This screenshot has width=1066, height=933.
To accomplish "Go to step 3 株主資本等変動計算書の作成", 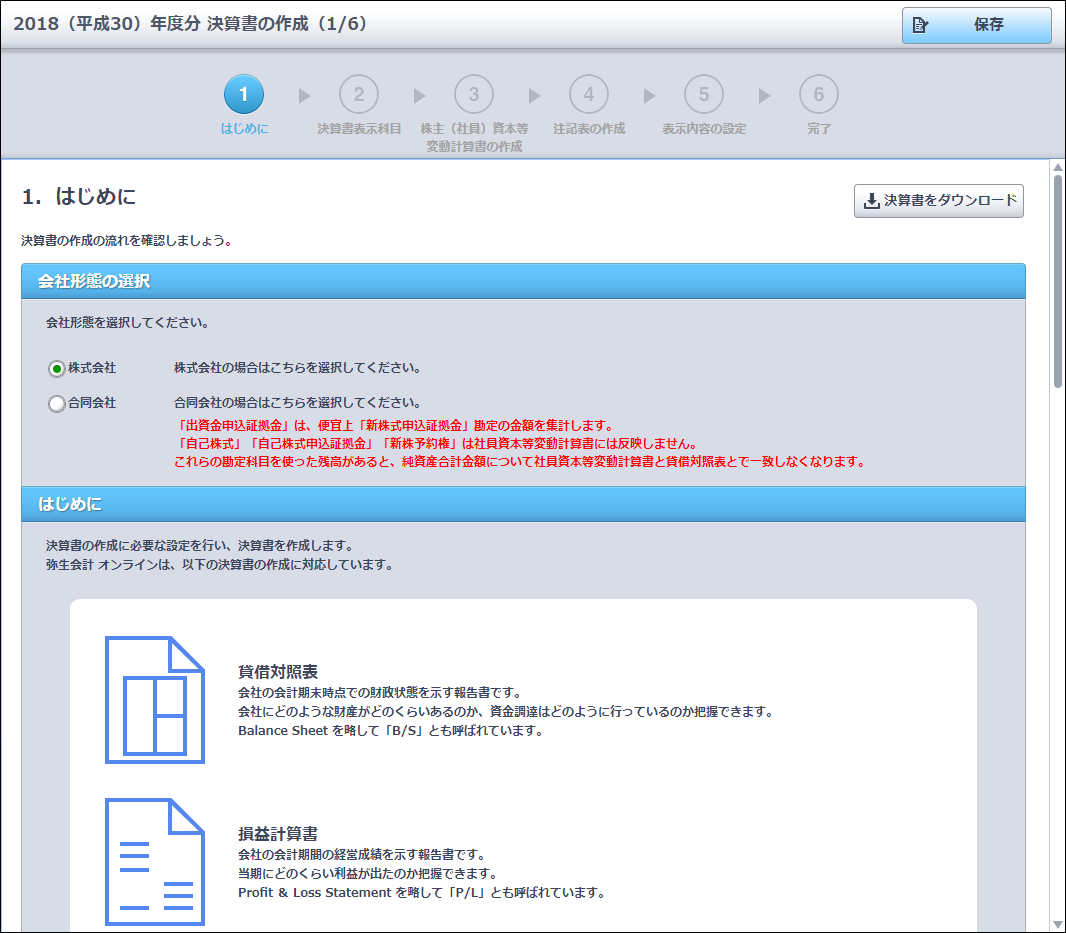I will pyautogui.click(x=474, y=95).
